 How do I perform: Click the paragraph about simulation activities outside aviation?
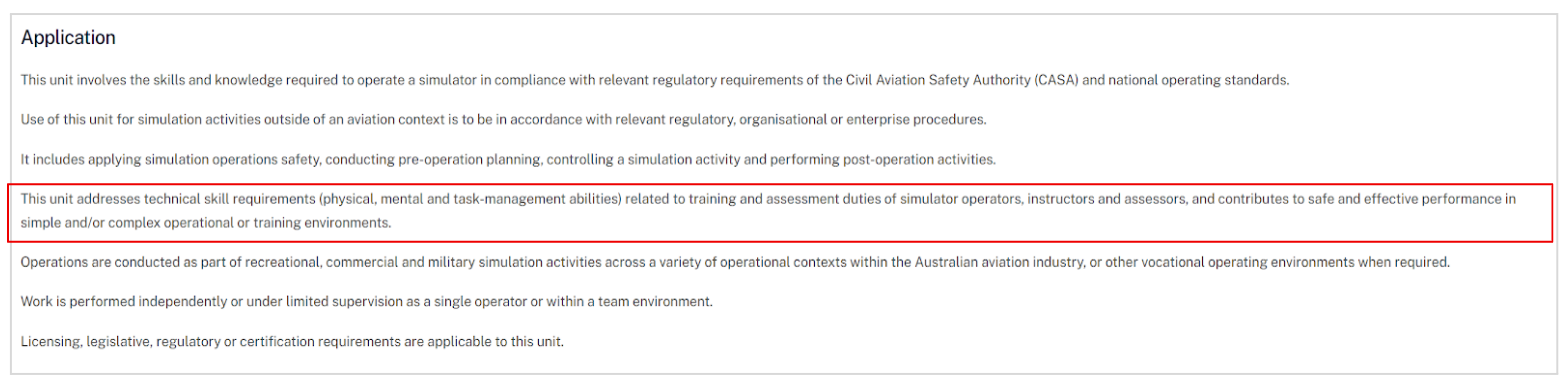[504, 119]
